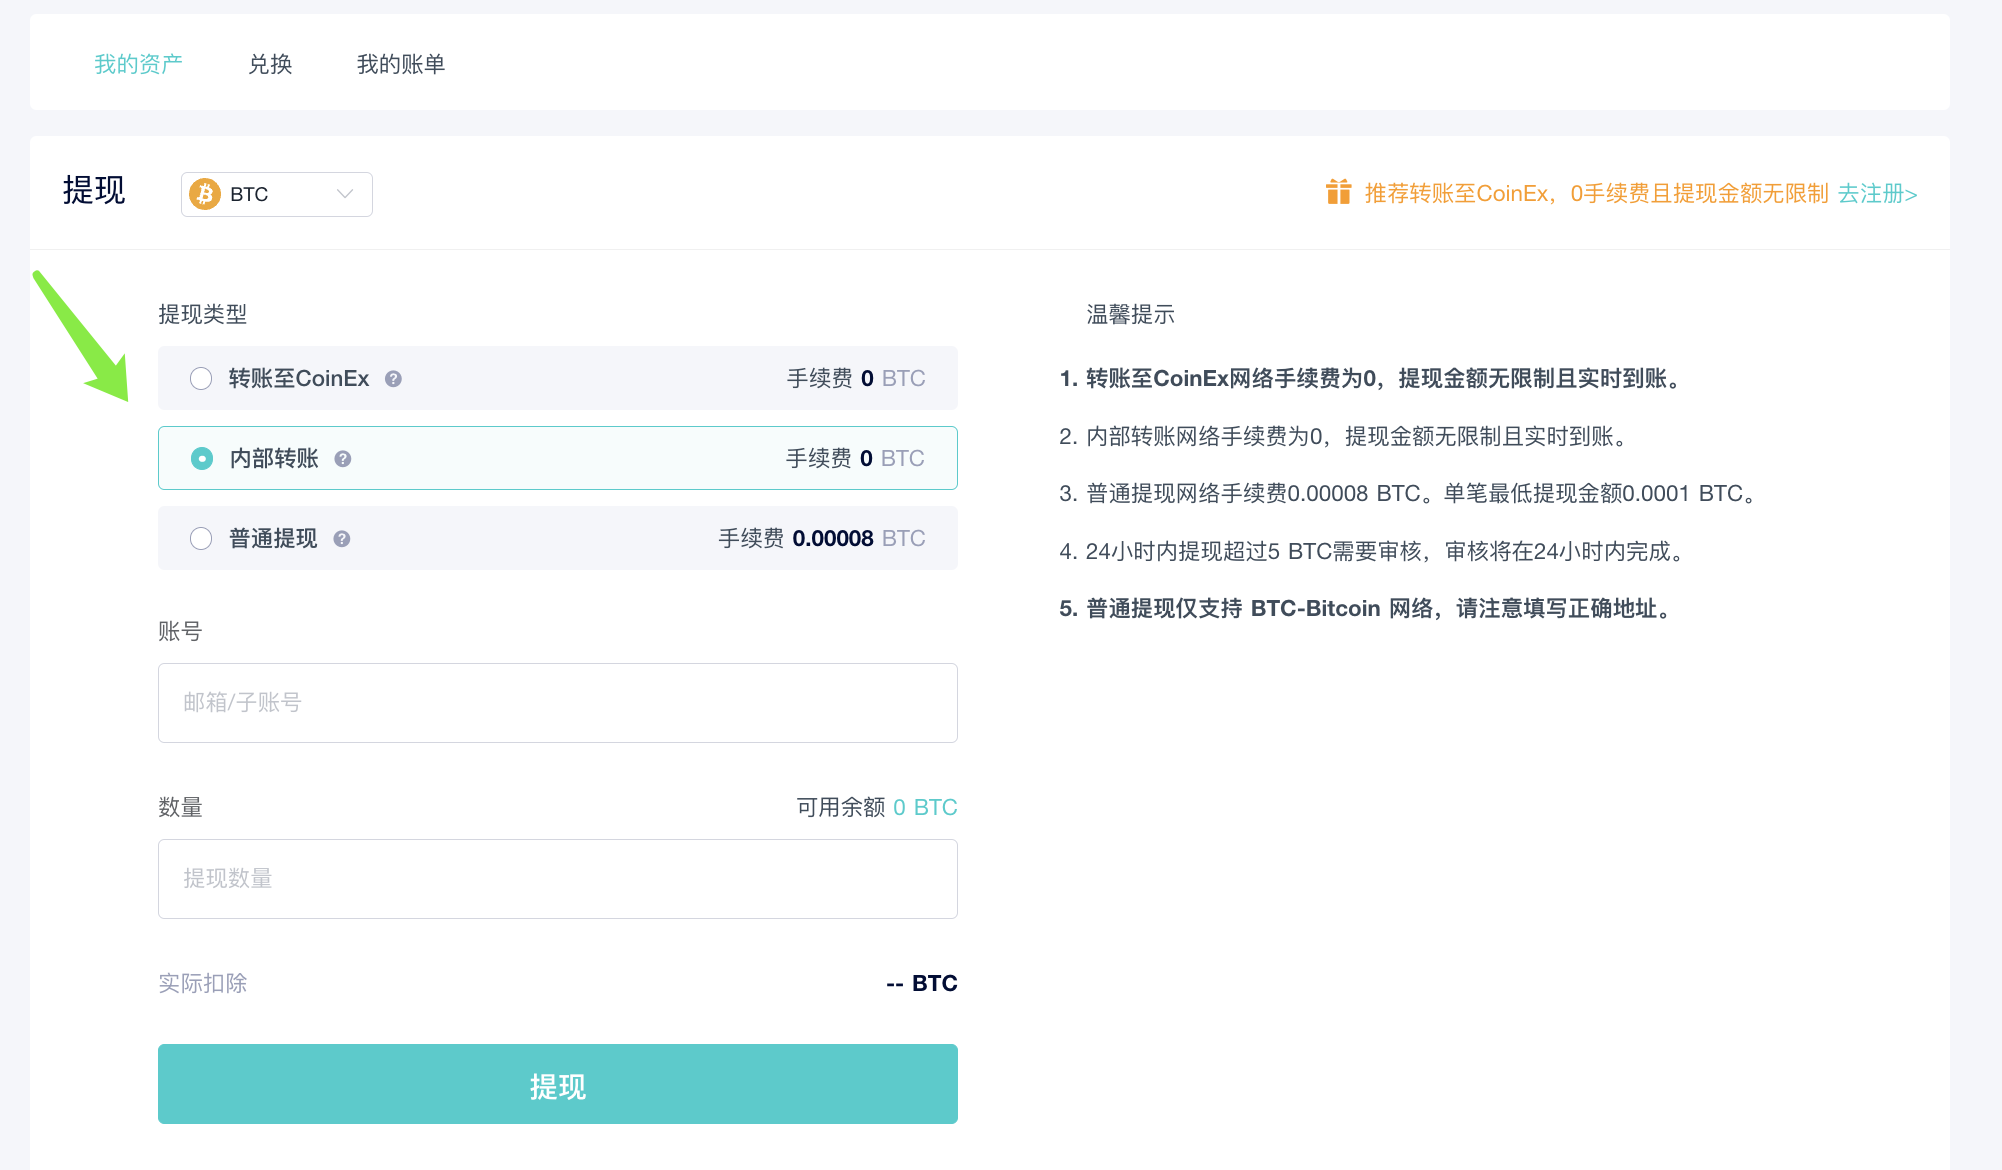Click tip 4 about 24小时内提现超过5 BTC
This screenshot has width=2002, height=1170.
coord(1374,551)
